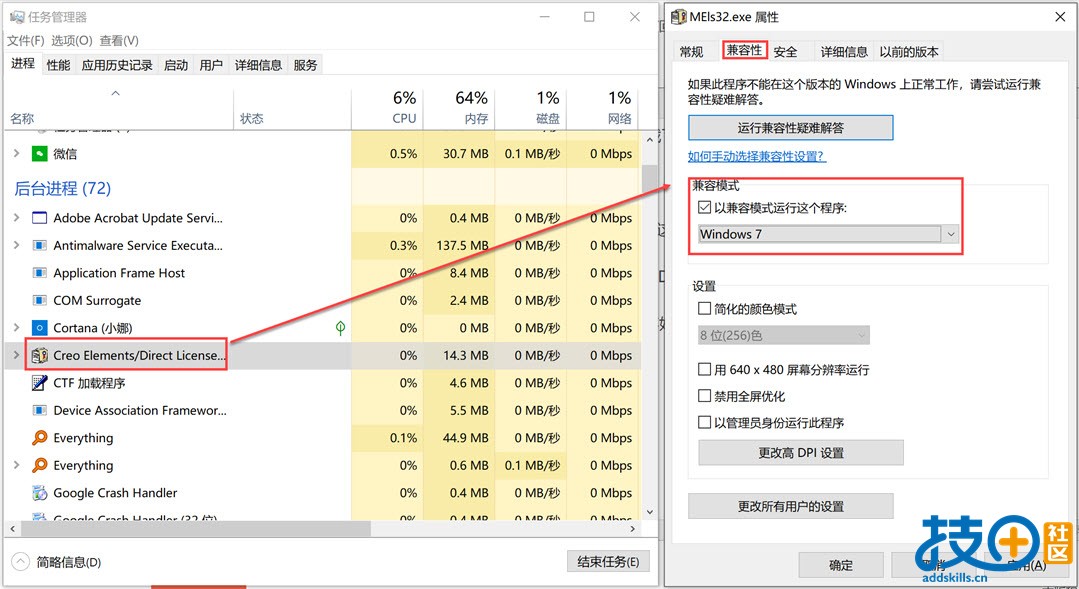Toggle 禁用全屏优化 checkbox

tap(704, 396)
